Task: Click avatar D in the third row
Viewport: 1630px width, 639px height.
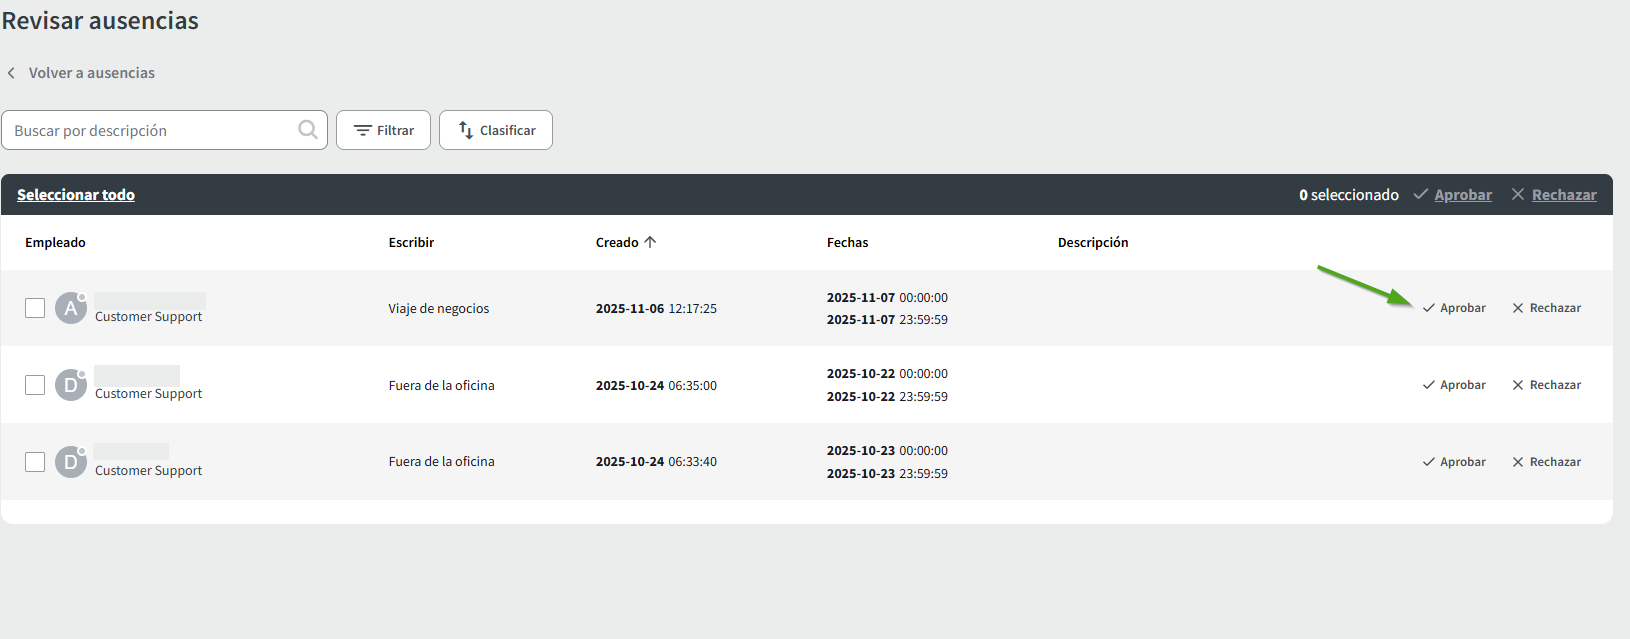Action: pyautogui.click(x=70, y=462)
